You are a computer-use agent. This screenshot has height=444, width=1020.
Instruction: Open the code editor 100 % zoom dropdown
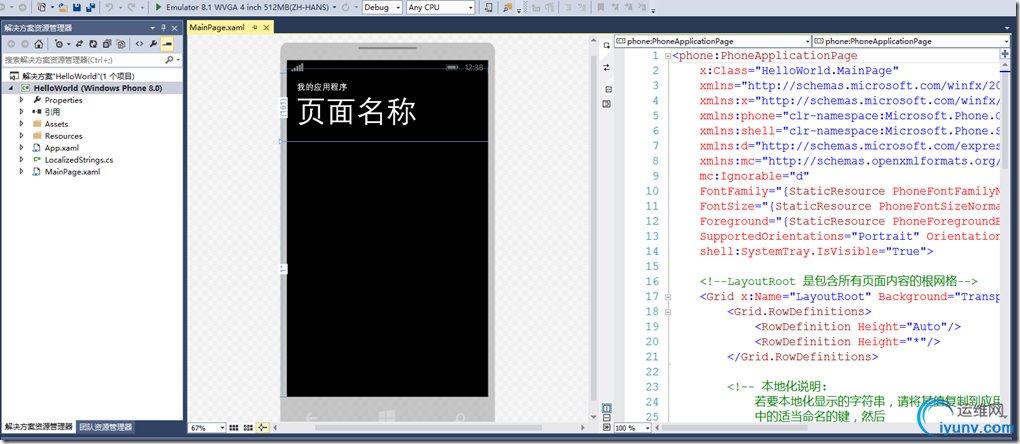(648, 428)
